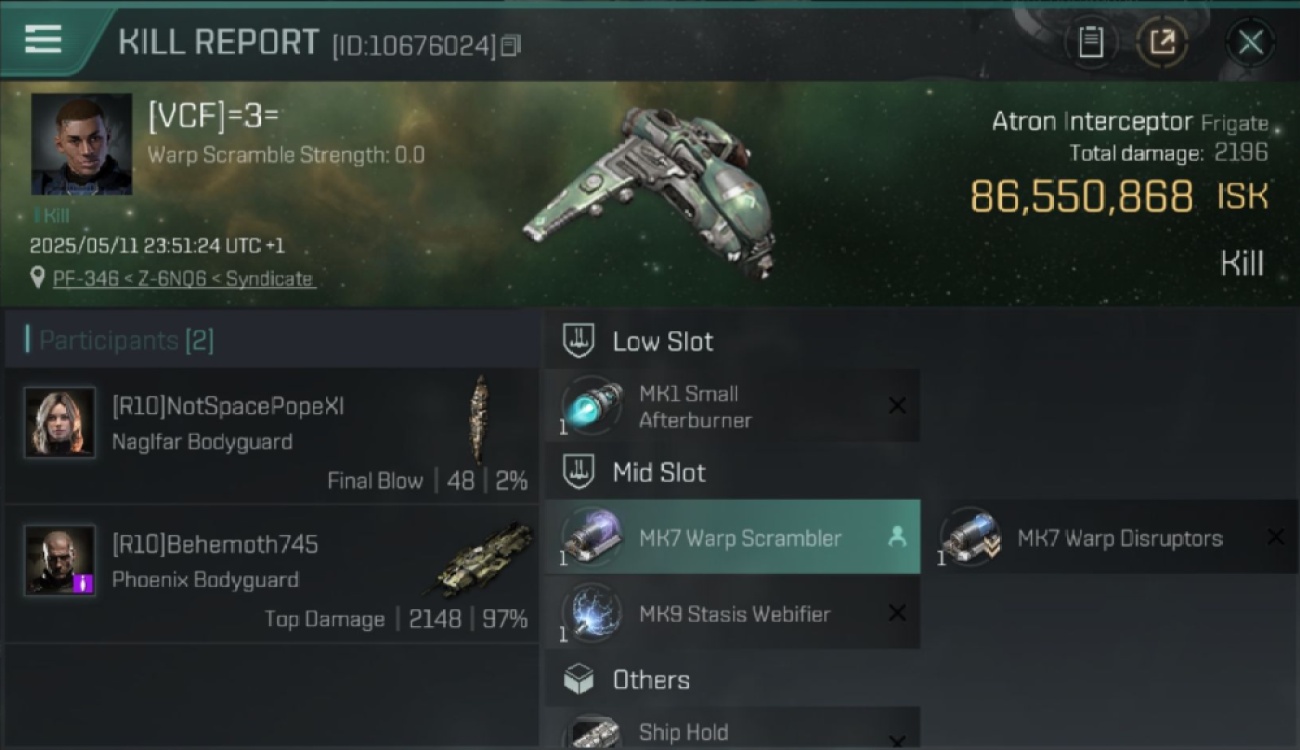Open the hamburger menu
Screen dimensions: 1300x750
click(43, 40)
